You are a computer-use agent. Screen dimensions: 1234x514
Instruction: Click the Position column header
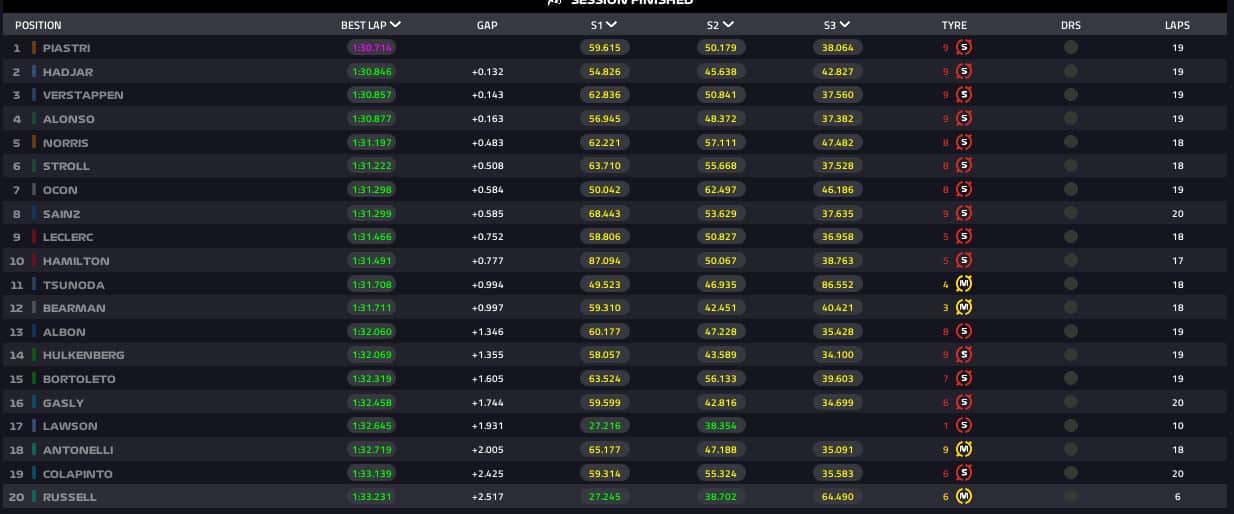tap(37, 25)
